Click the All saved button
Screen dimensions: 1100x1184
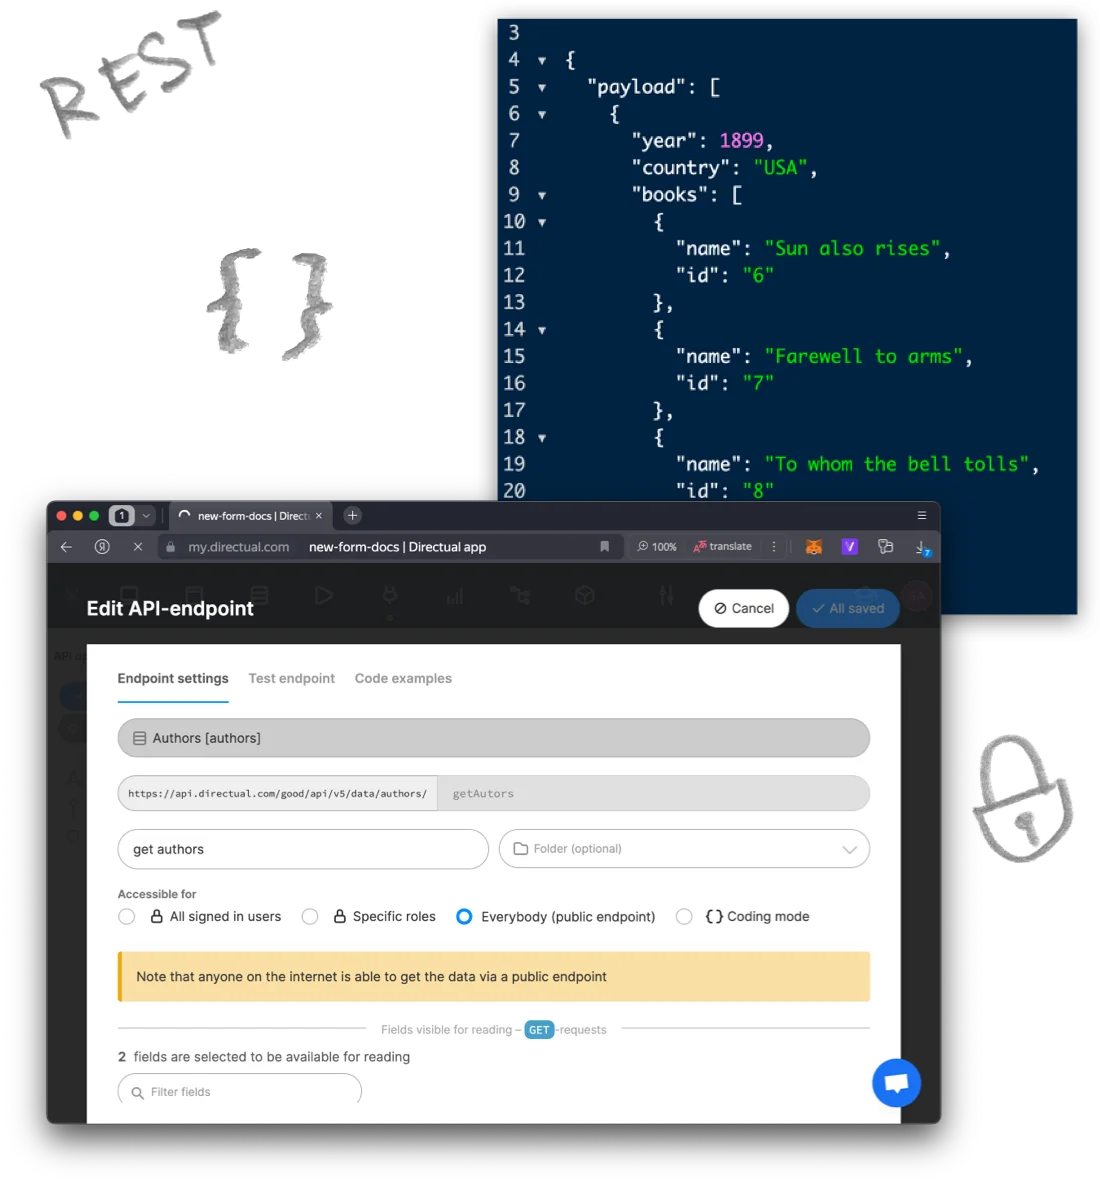point(847,608)
